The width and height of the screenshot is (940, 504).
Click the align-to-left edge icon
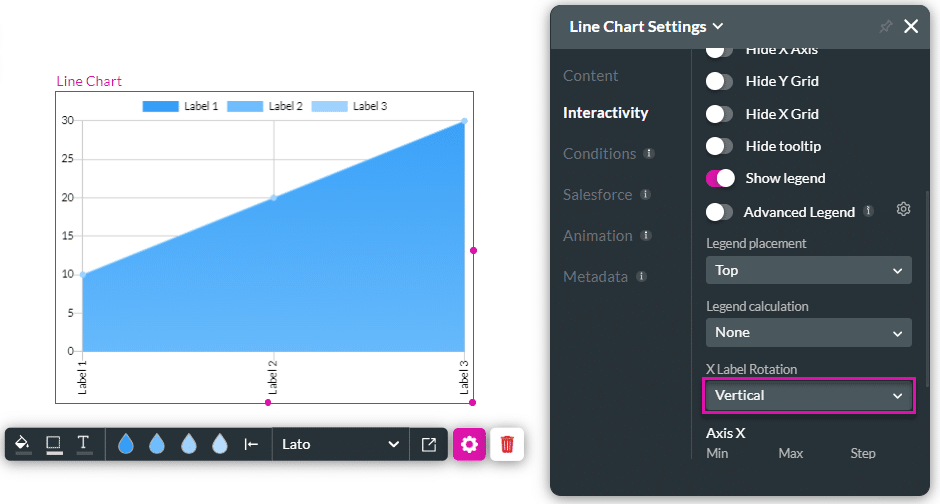point(251,444)
